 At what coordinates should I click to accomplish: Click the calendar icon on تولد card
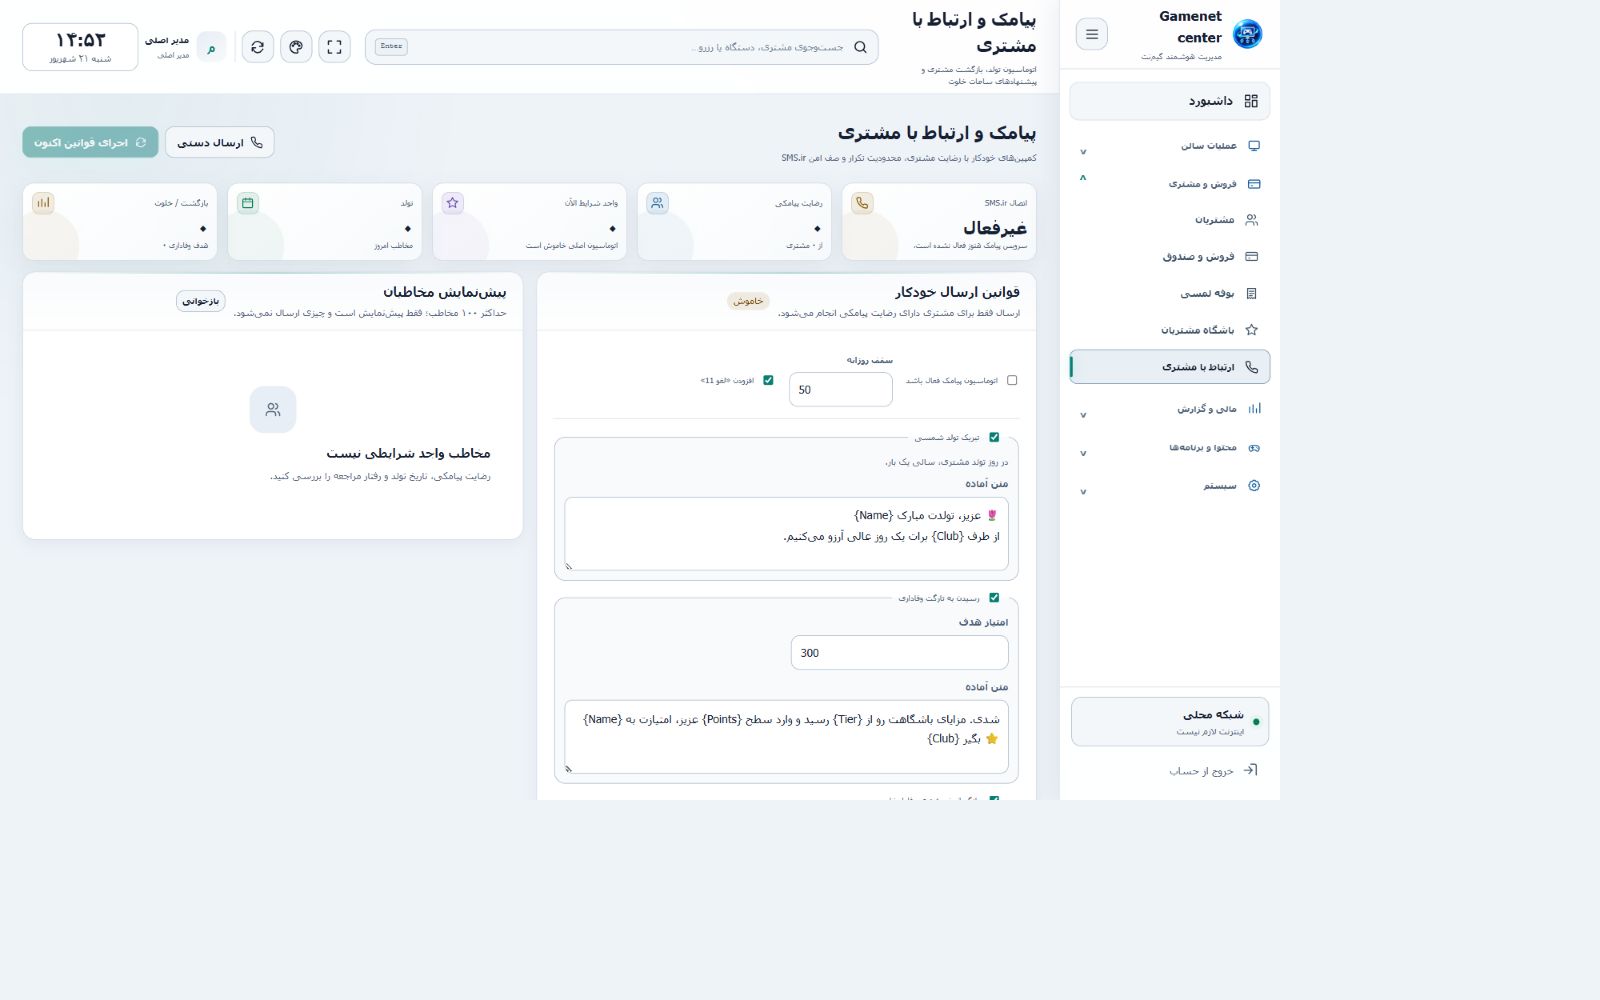pyautogui.click(x=248, y=203)
